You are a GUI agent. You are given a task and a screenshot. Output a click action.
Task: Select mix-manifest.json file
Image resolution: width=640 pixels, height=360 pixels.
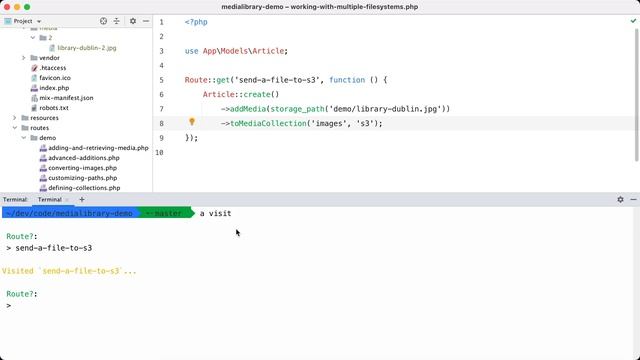click(x=66, y=98)
